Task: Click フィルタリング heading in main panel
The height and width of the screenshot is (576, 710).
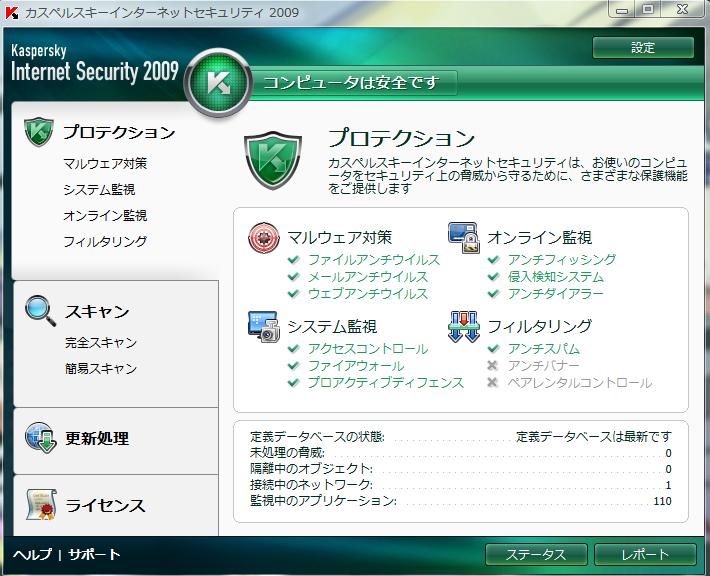Action: pos(540,326)
